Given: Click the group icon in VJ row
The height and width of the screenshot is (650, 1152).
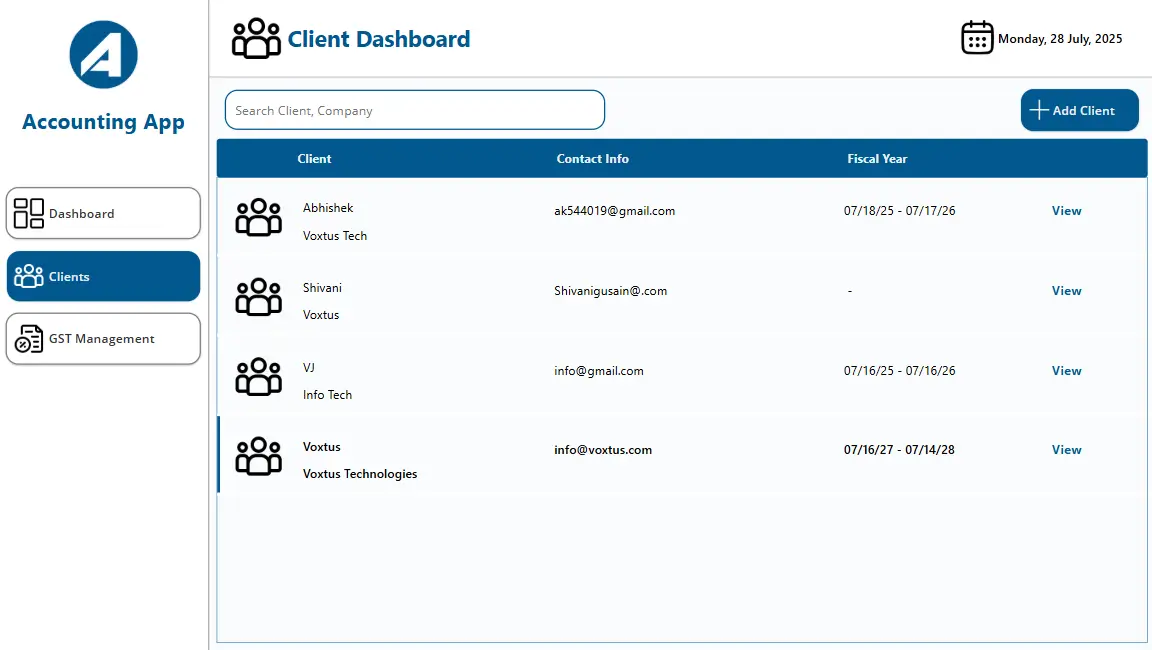Looking at the screenshot, I should pos(259,377).
